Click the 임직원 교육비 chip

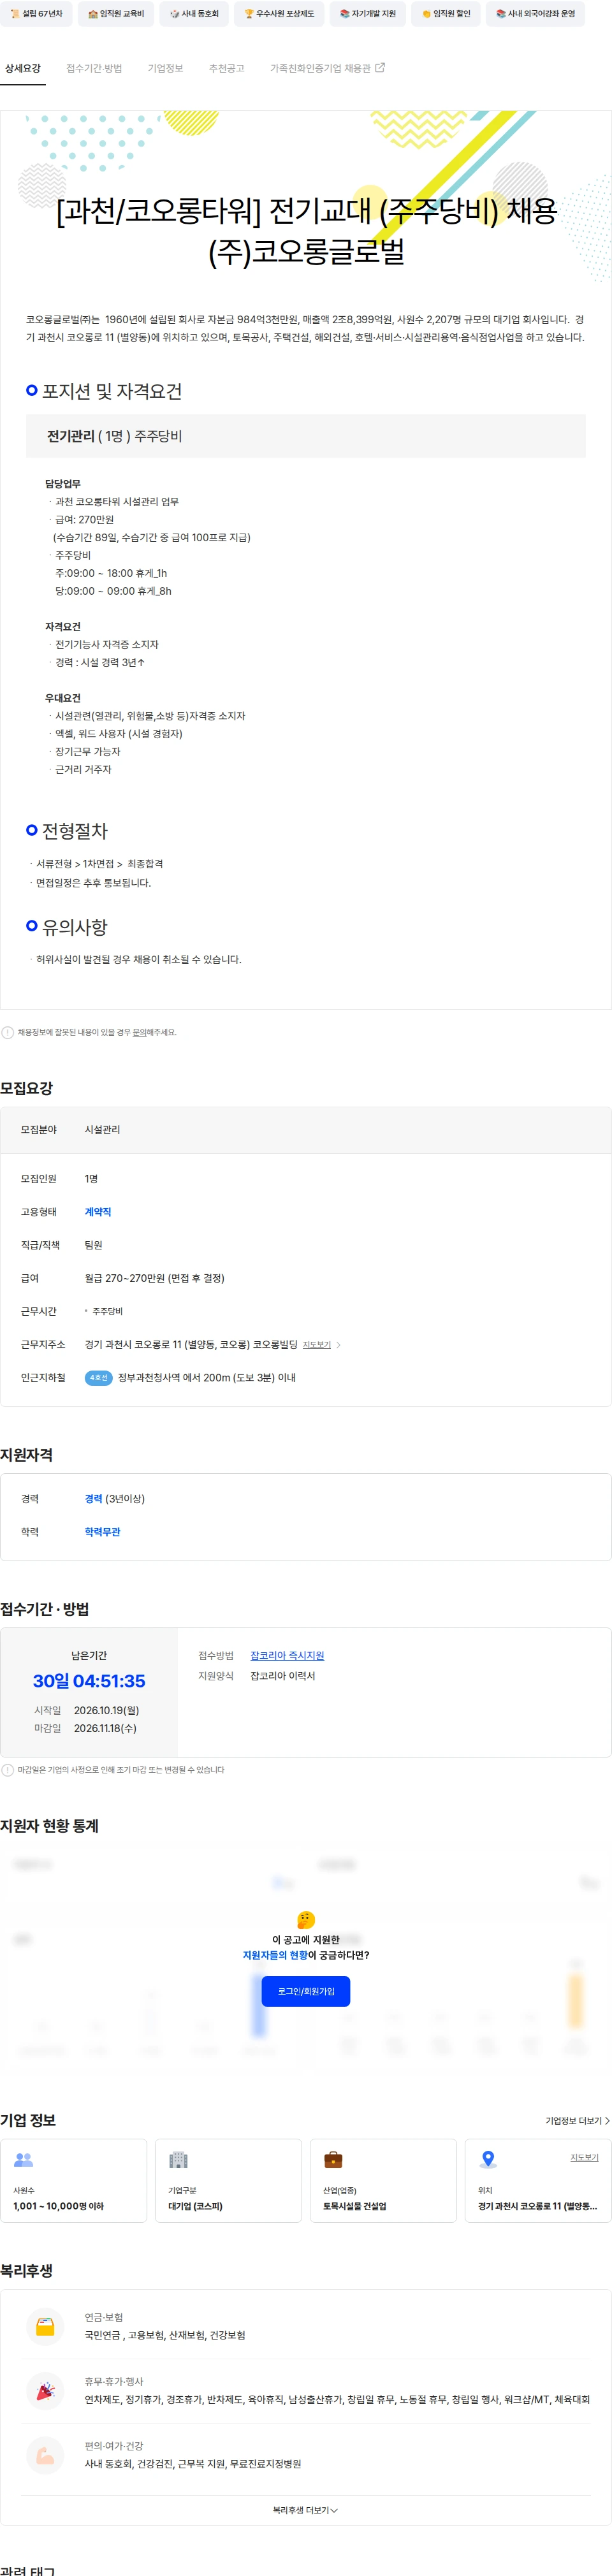(116, 14)
